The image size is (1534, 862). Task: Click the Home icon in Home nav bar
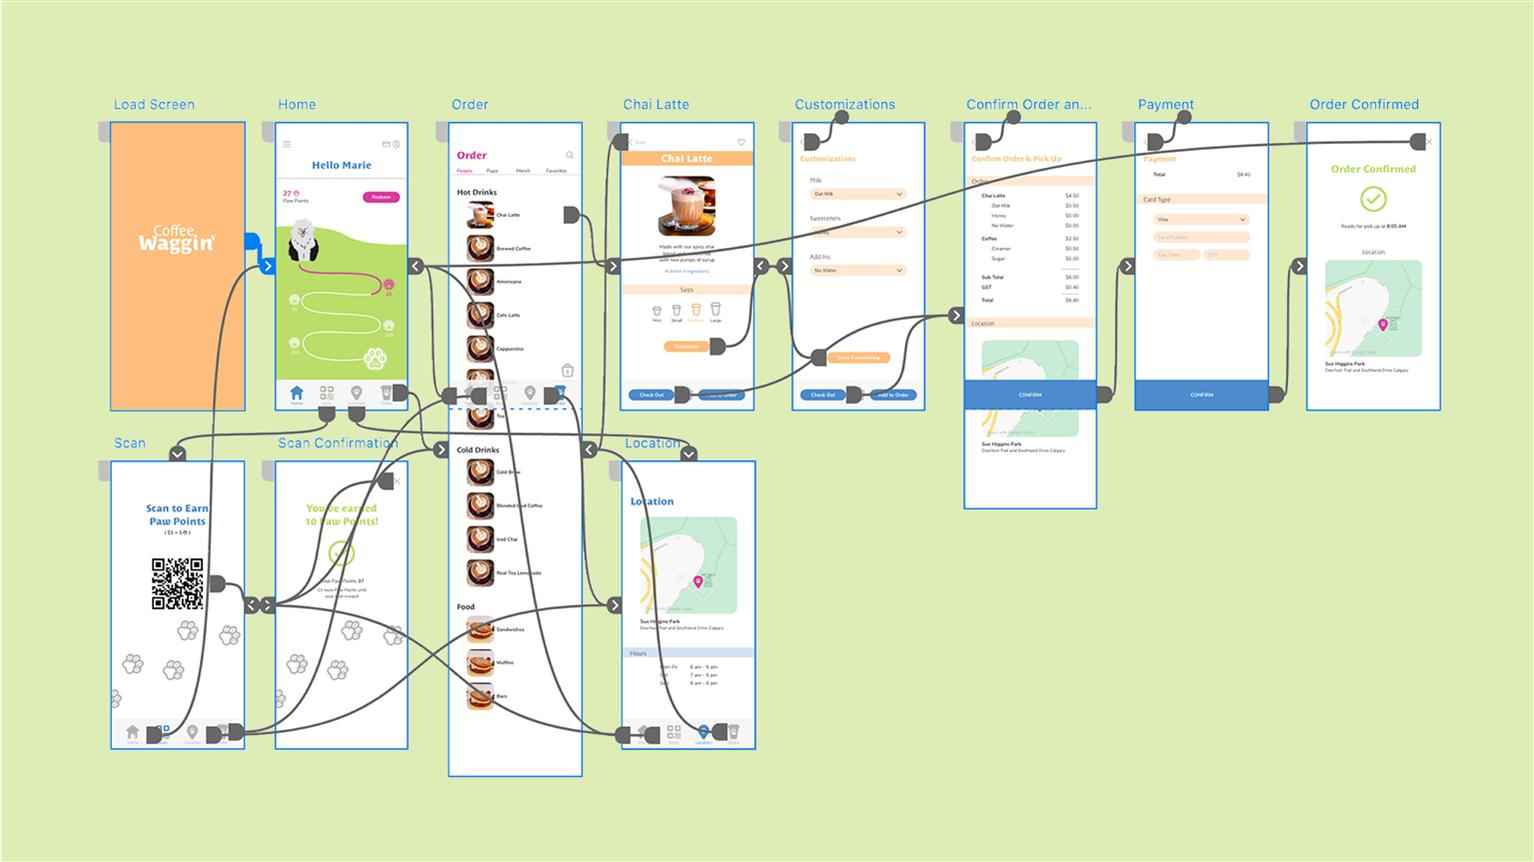click(x=296, y=394)
